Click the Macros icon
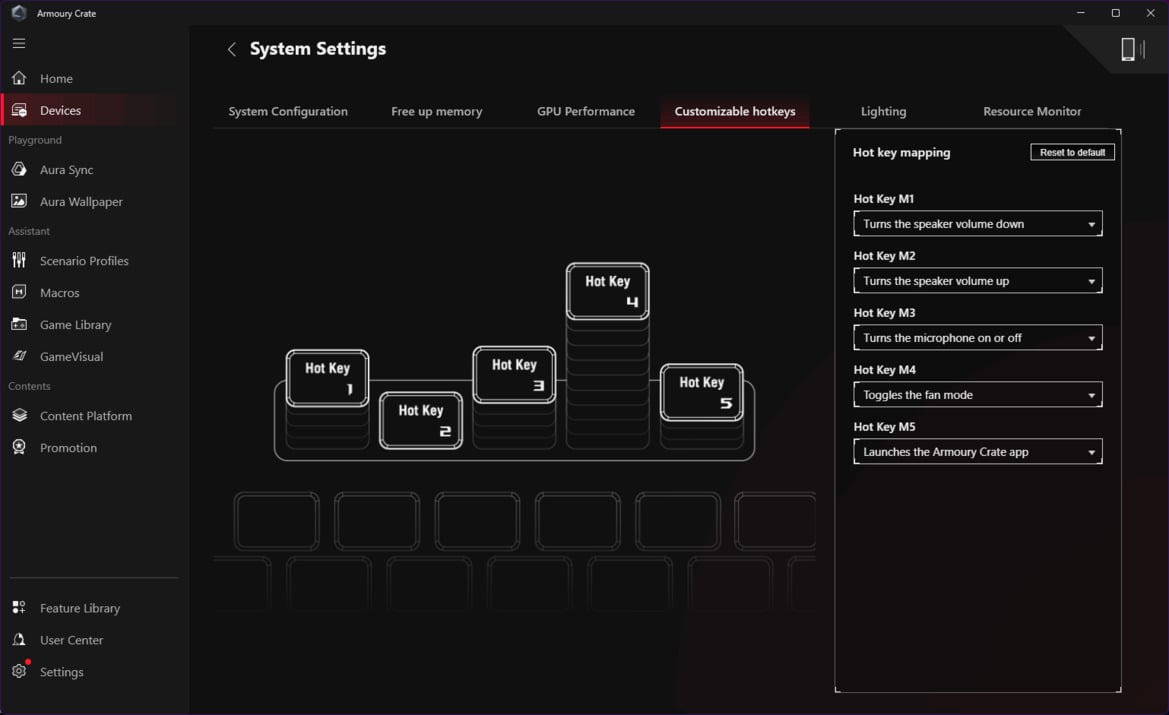 pyautogui.click(x=19, y=292)
